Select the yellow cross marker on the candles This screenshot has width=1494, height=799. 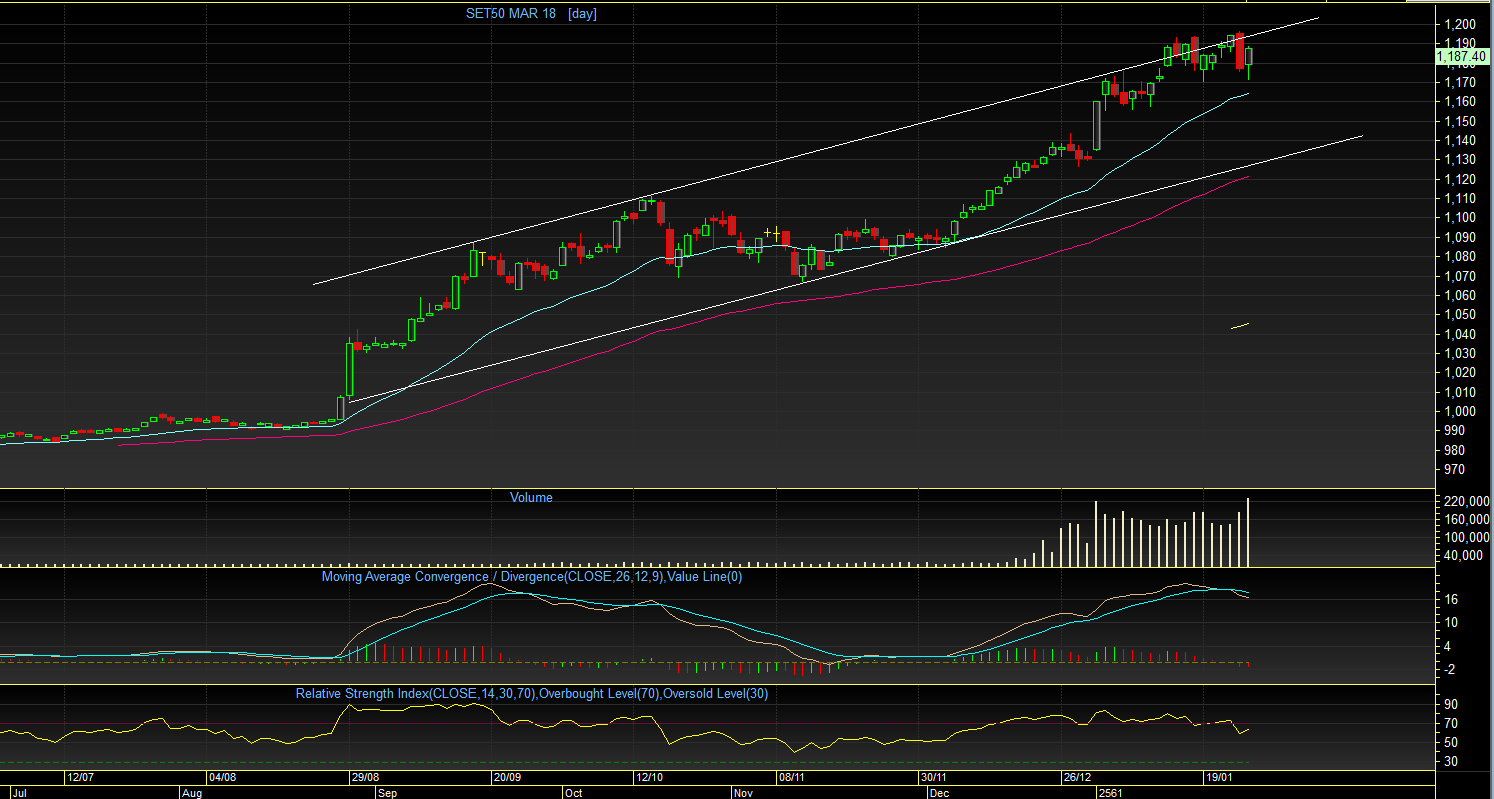[773, 233]
